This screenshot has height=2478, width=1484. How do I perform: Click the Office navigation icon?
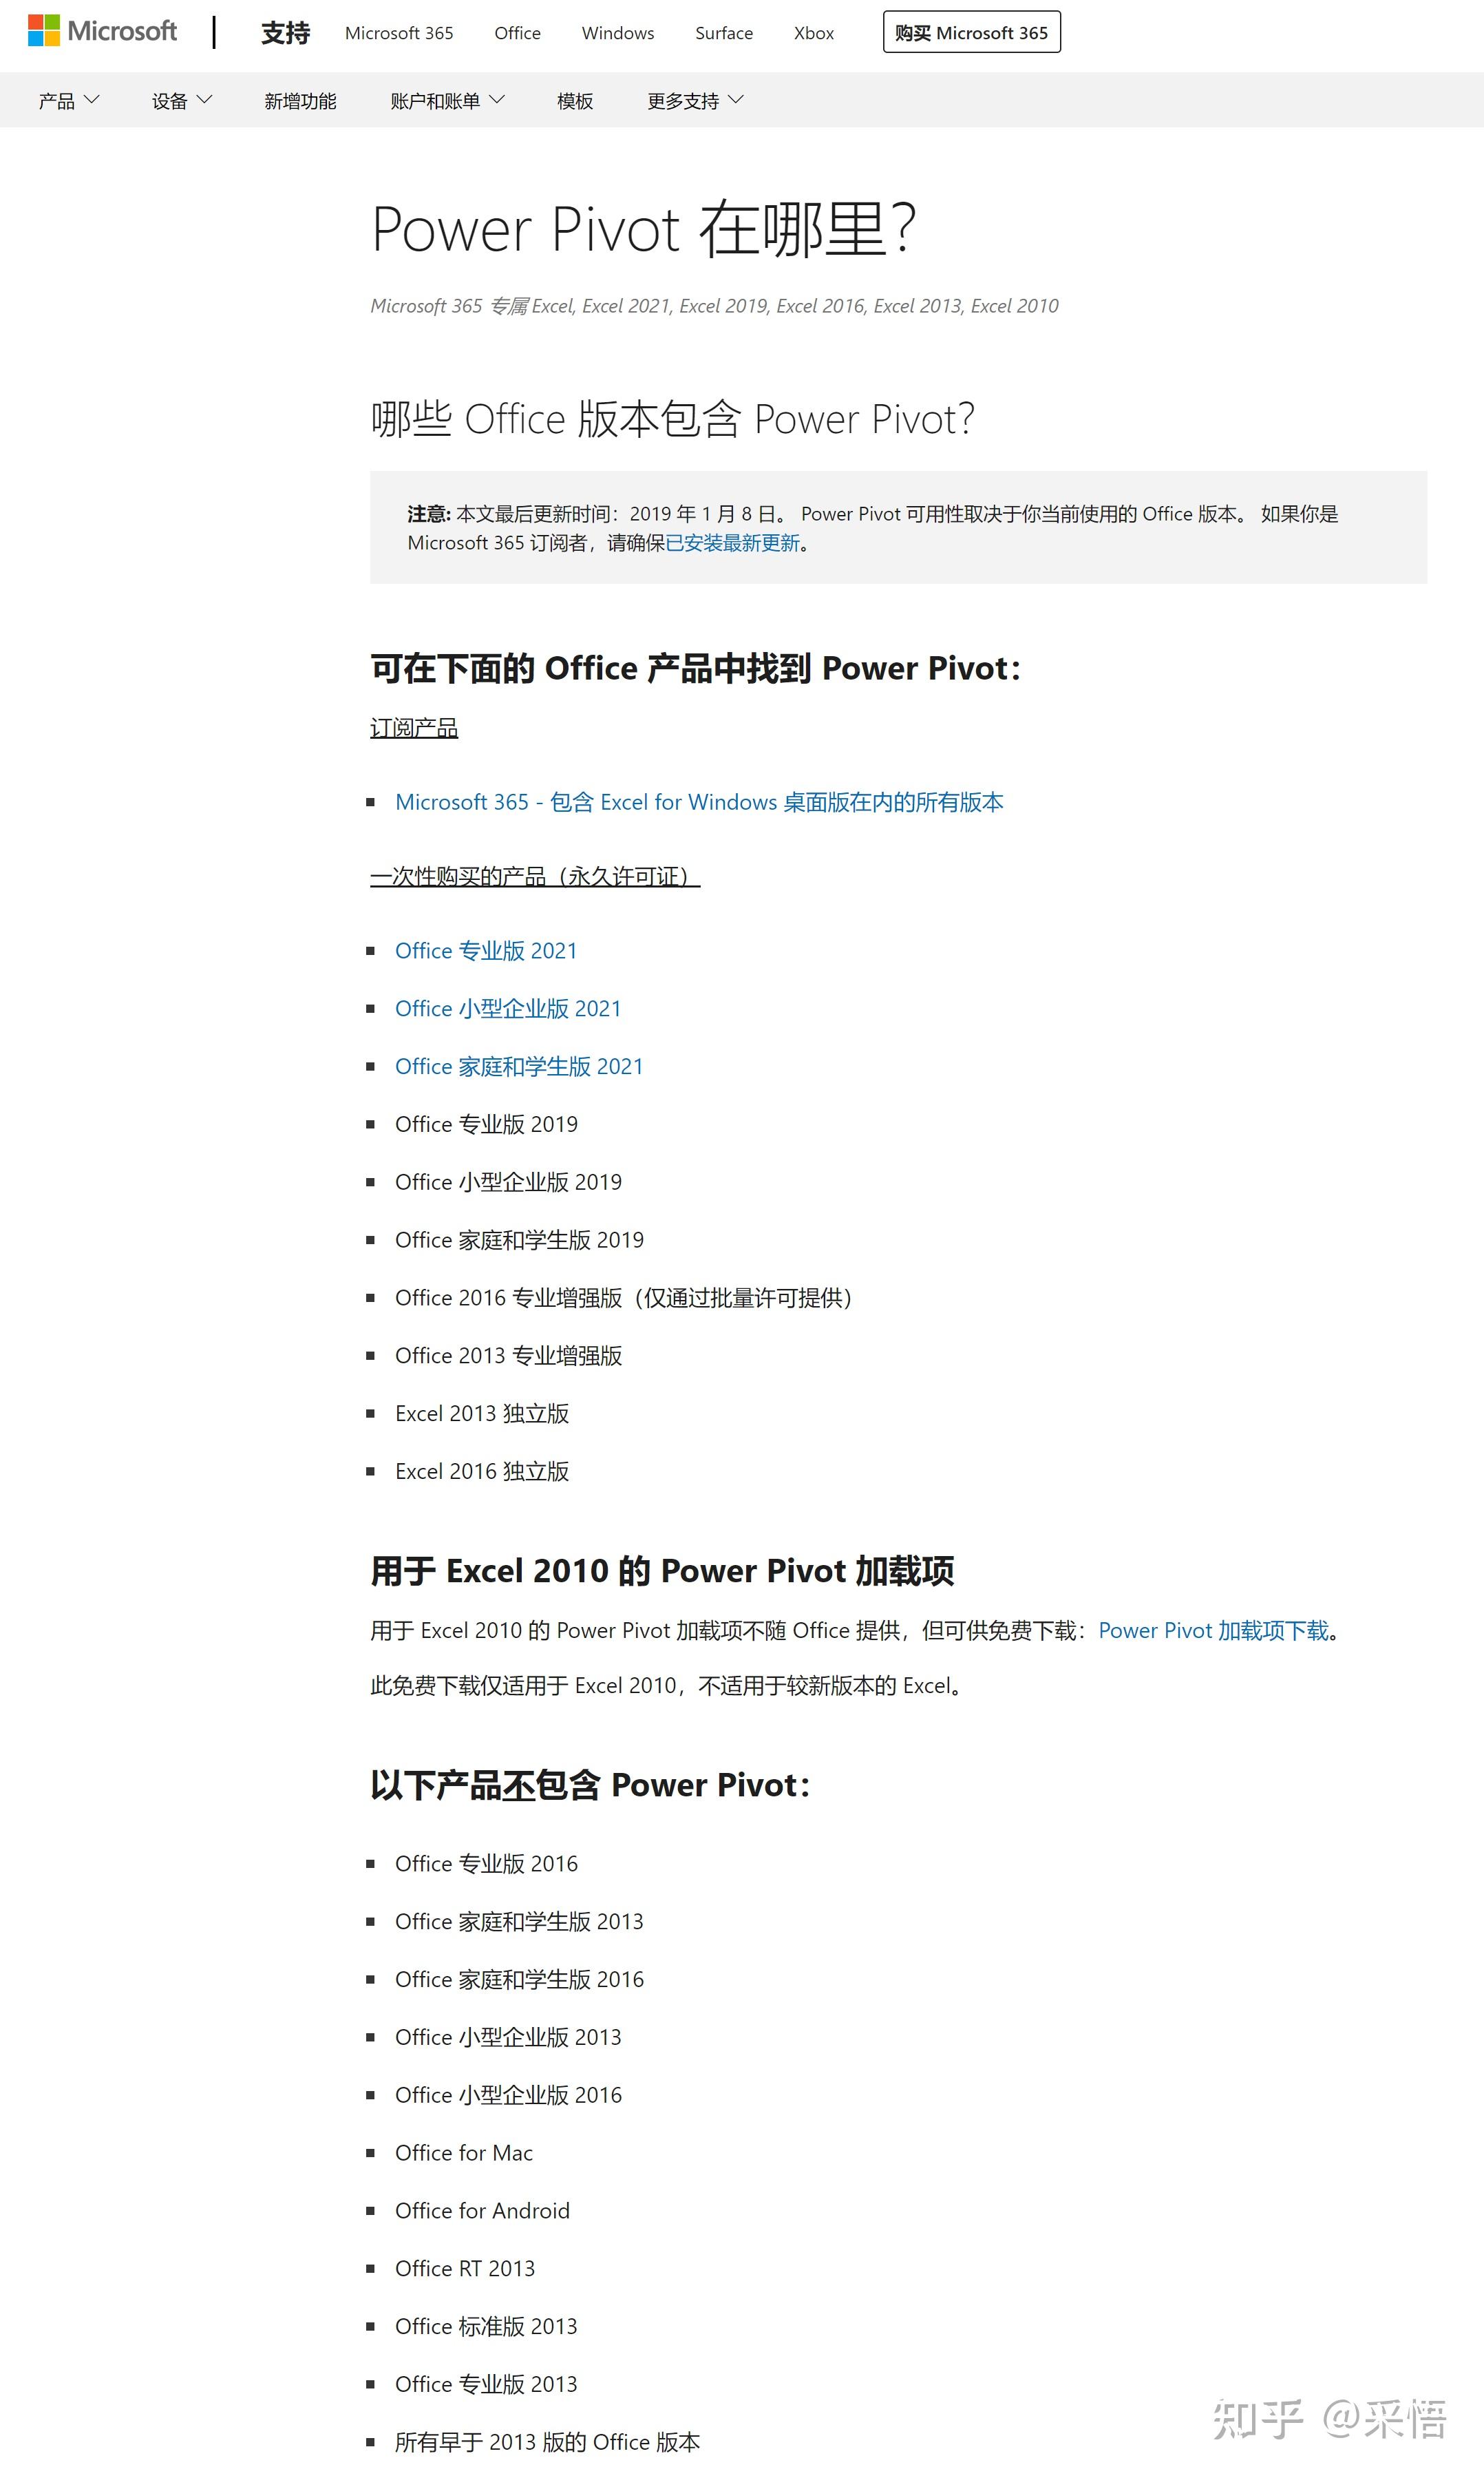click(518, 30)
